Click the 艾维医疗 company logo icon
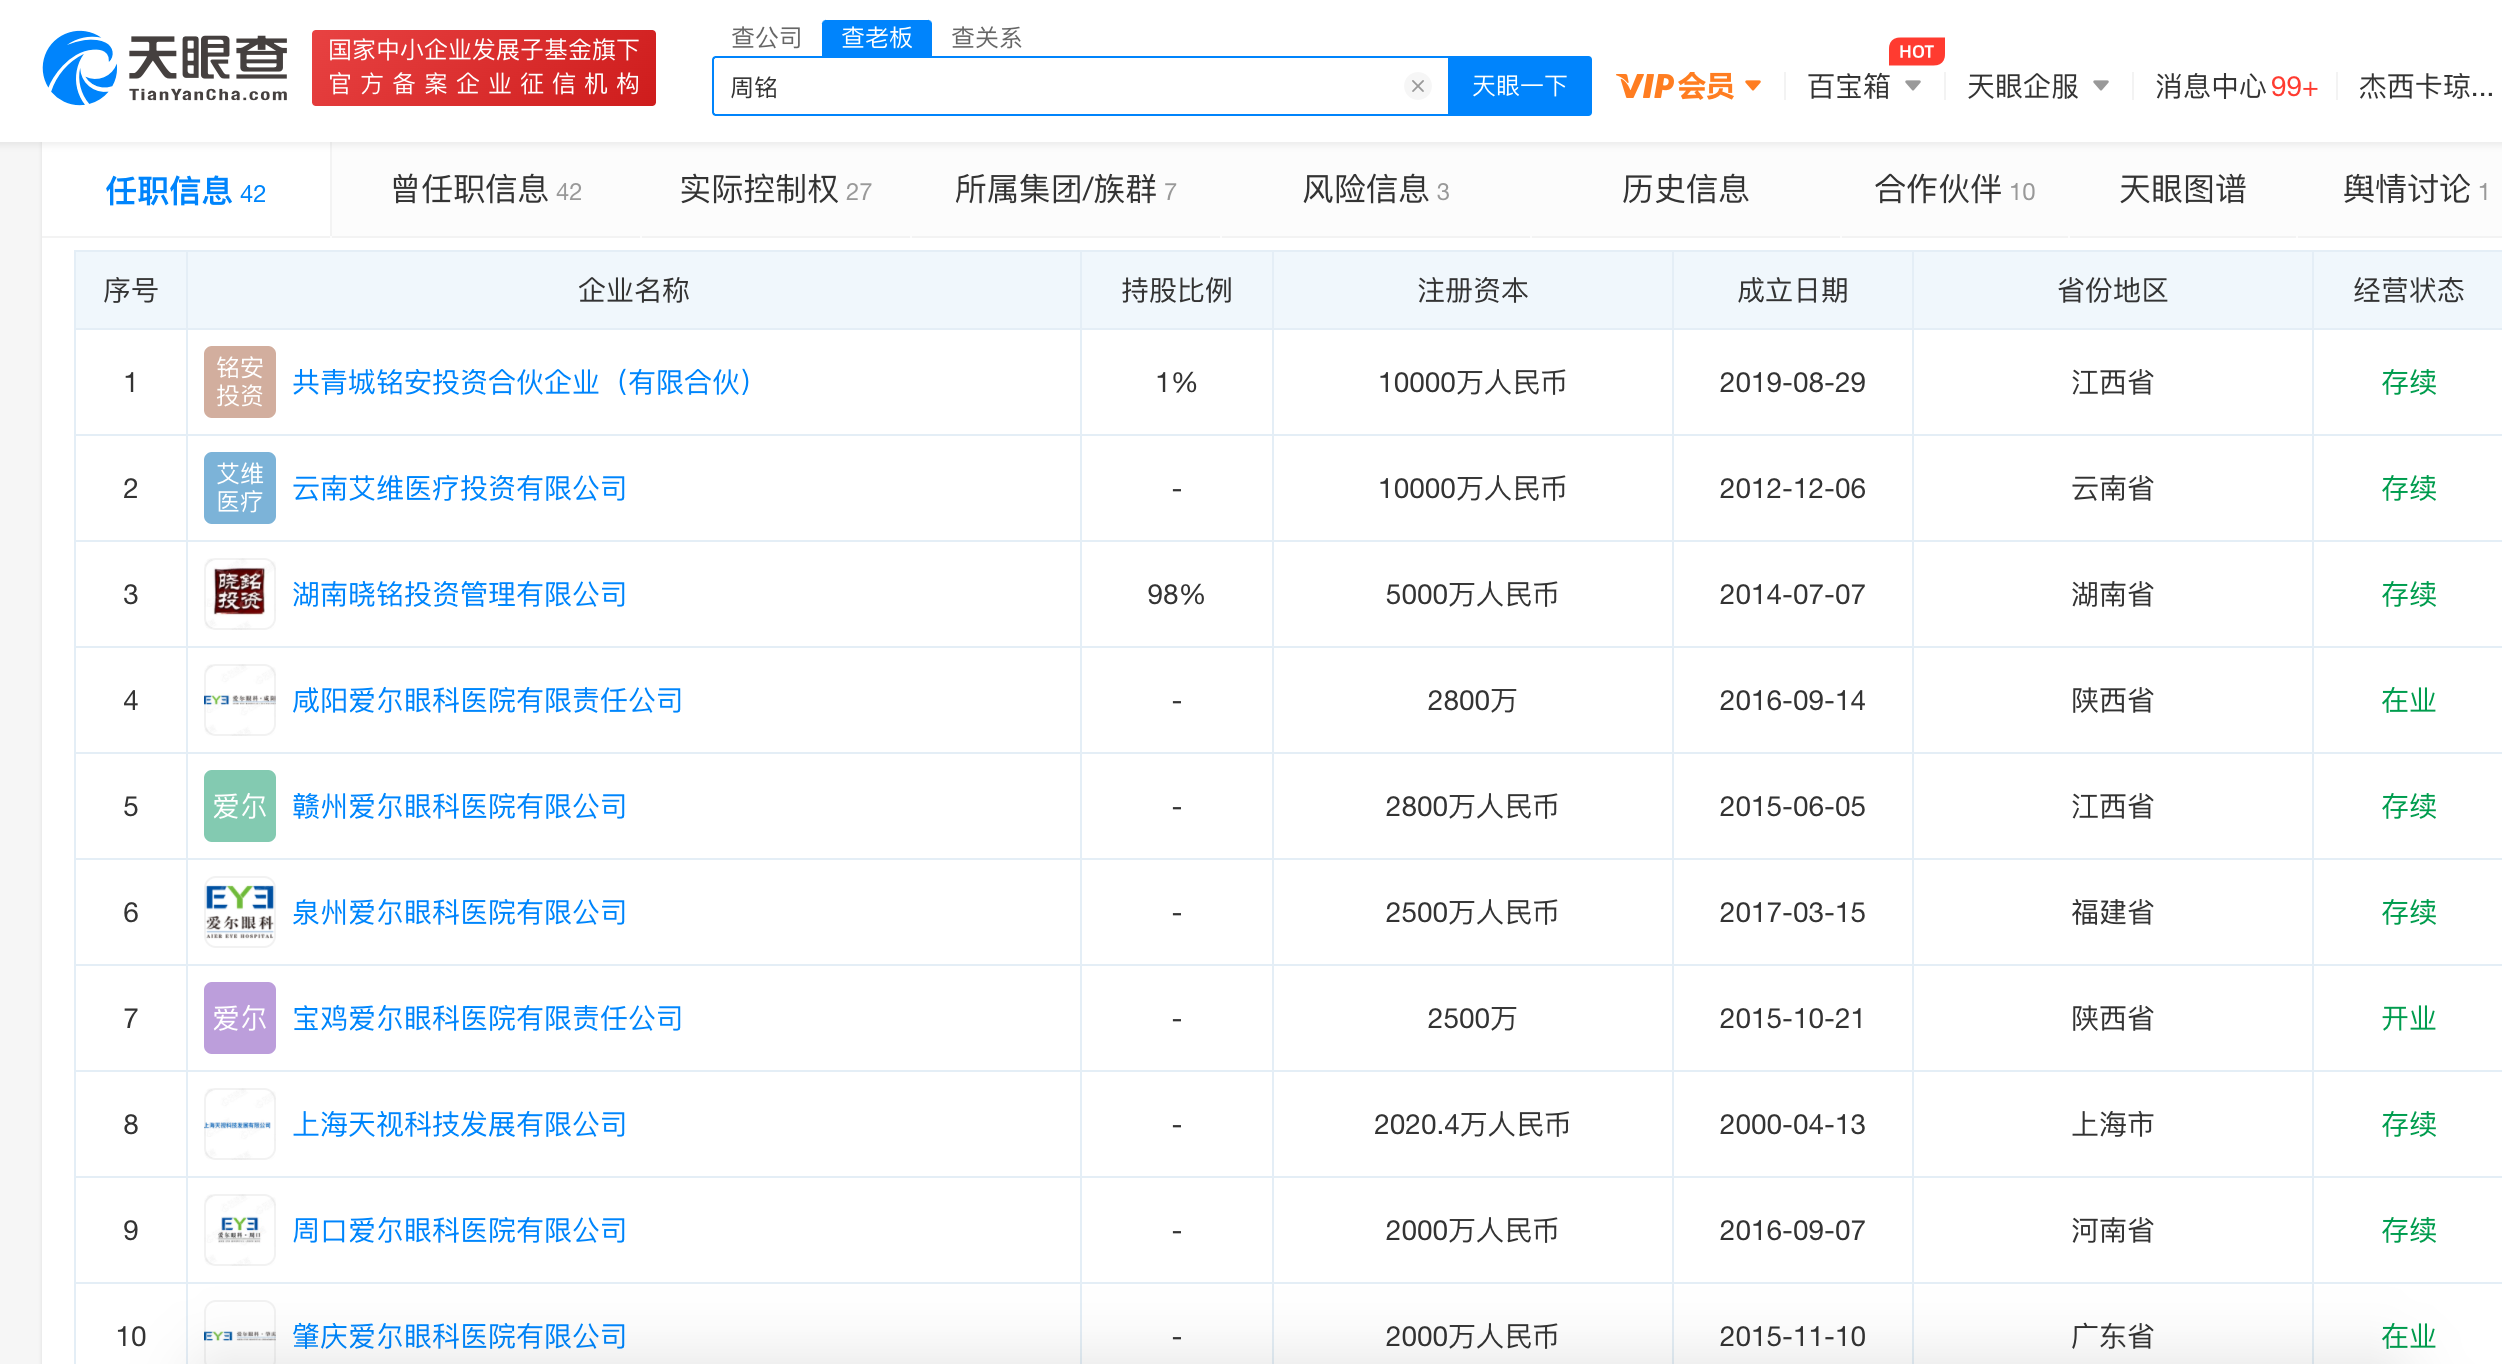The image size is (2502, 1364). pyautogui.click(x=239, y=488)
